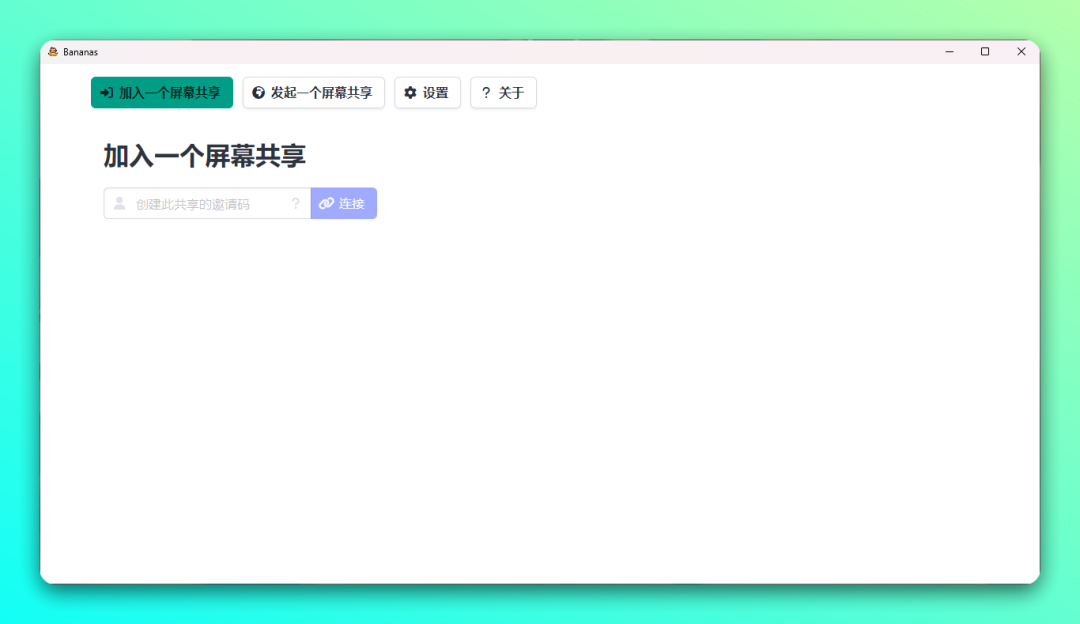Close the Bananas window

tap(1021, 52)
